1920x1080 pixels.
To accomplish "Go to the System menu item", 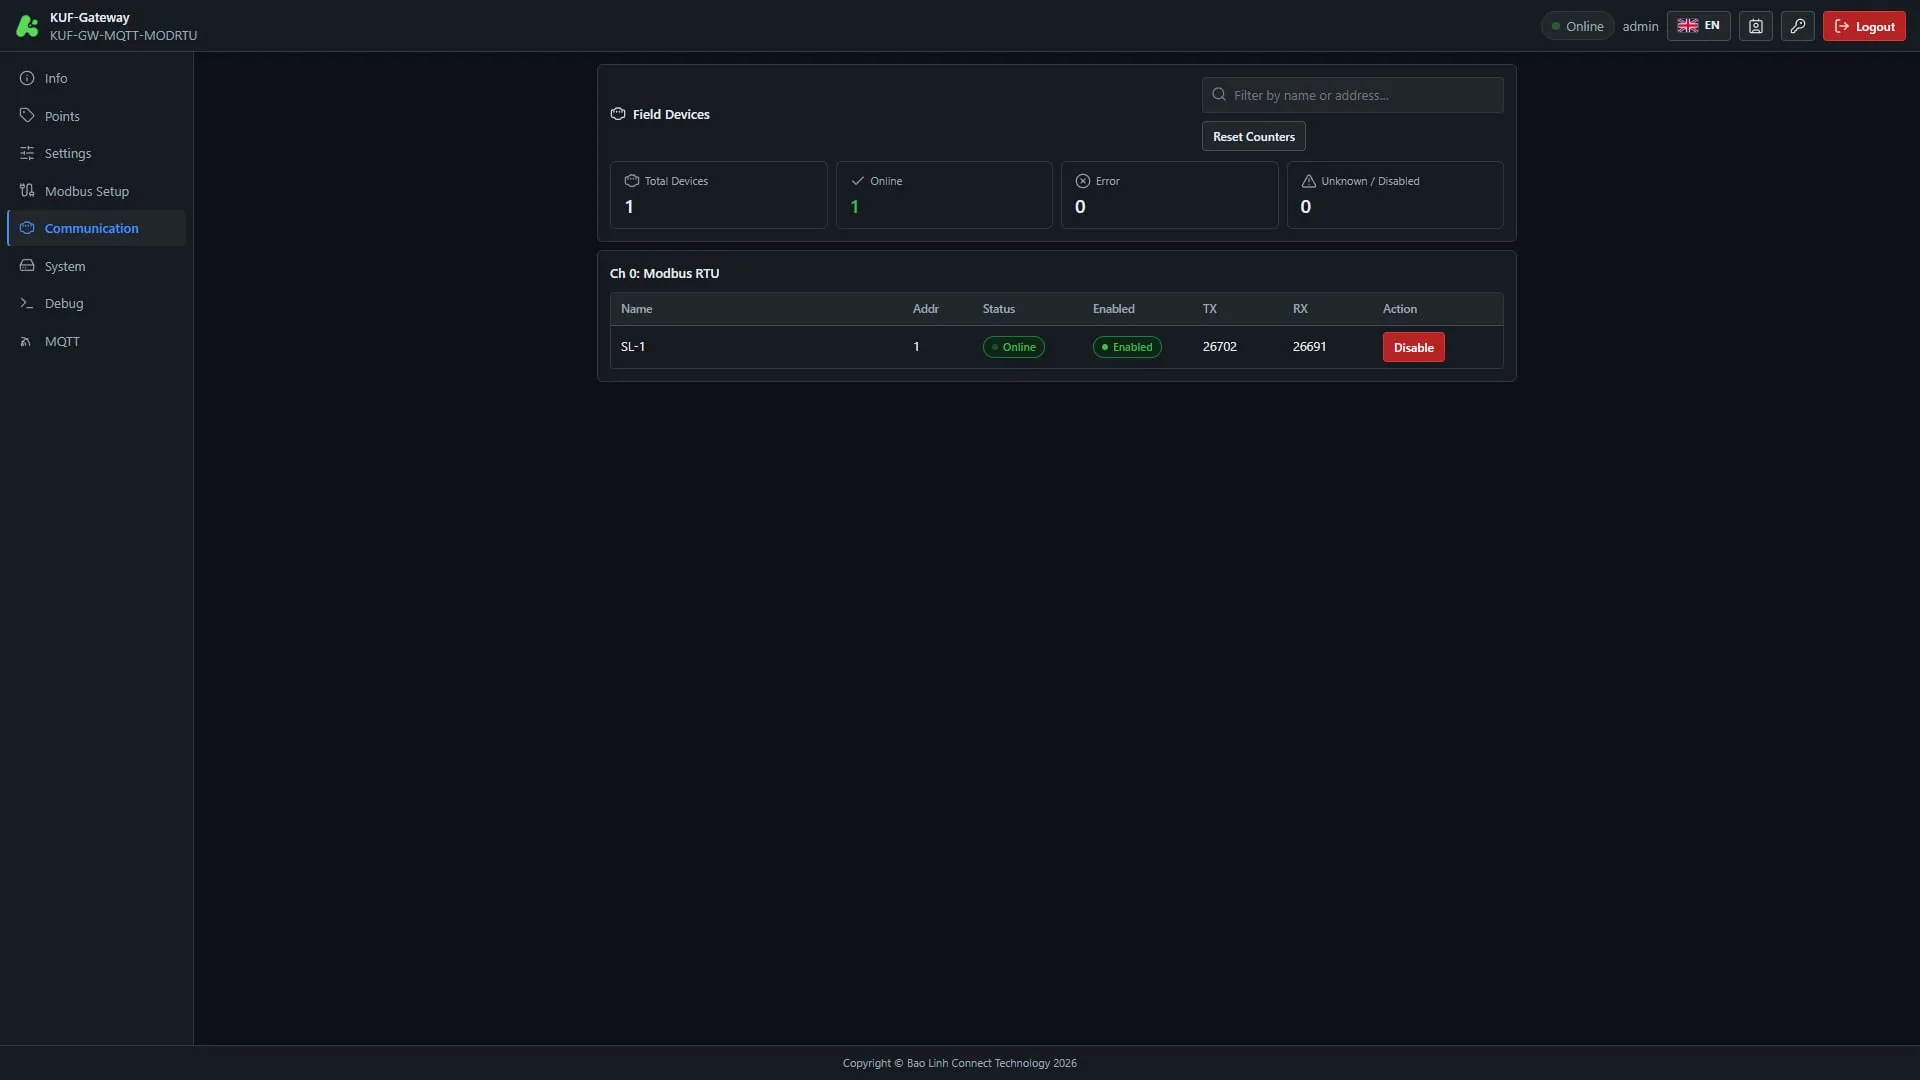I will (x=96, y=266).
